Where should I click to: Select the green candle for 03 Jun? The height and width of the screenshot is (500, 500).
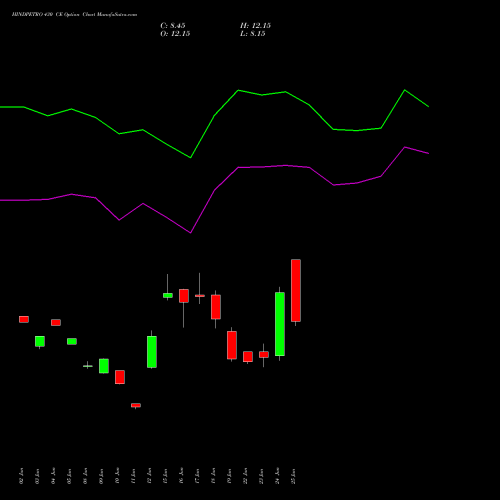pyautogui.click(x=40, y=341)
